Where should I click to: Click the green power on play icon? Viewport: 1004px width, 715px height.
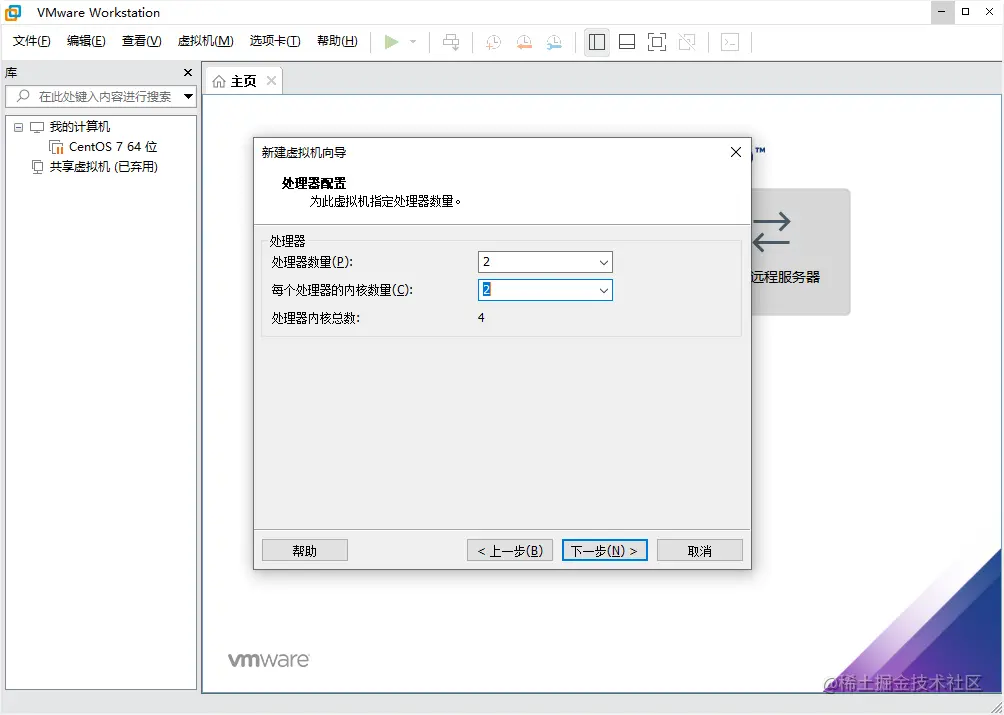(x=391, y=42)
